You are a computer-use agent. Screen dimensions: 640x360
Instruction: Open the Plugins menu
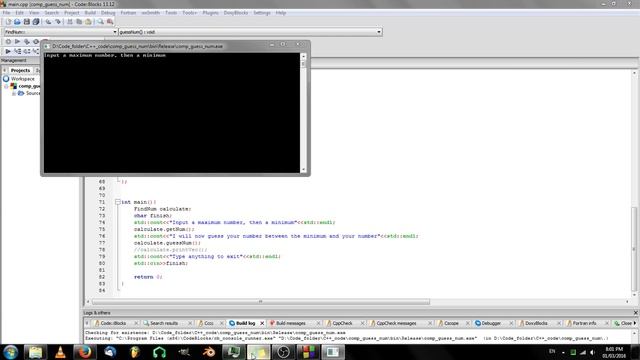[x=211, y=13]
